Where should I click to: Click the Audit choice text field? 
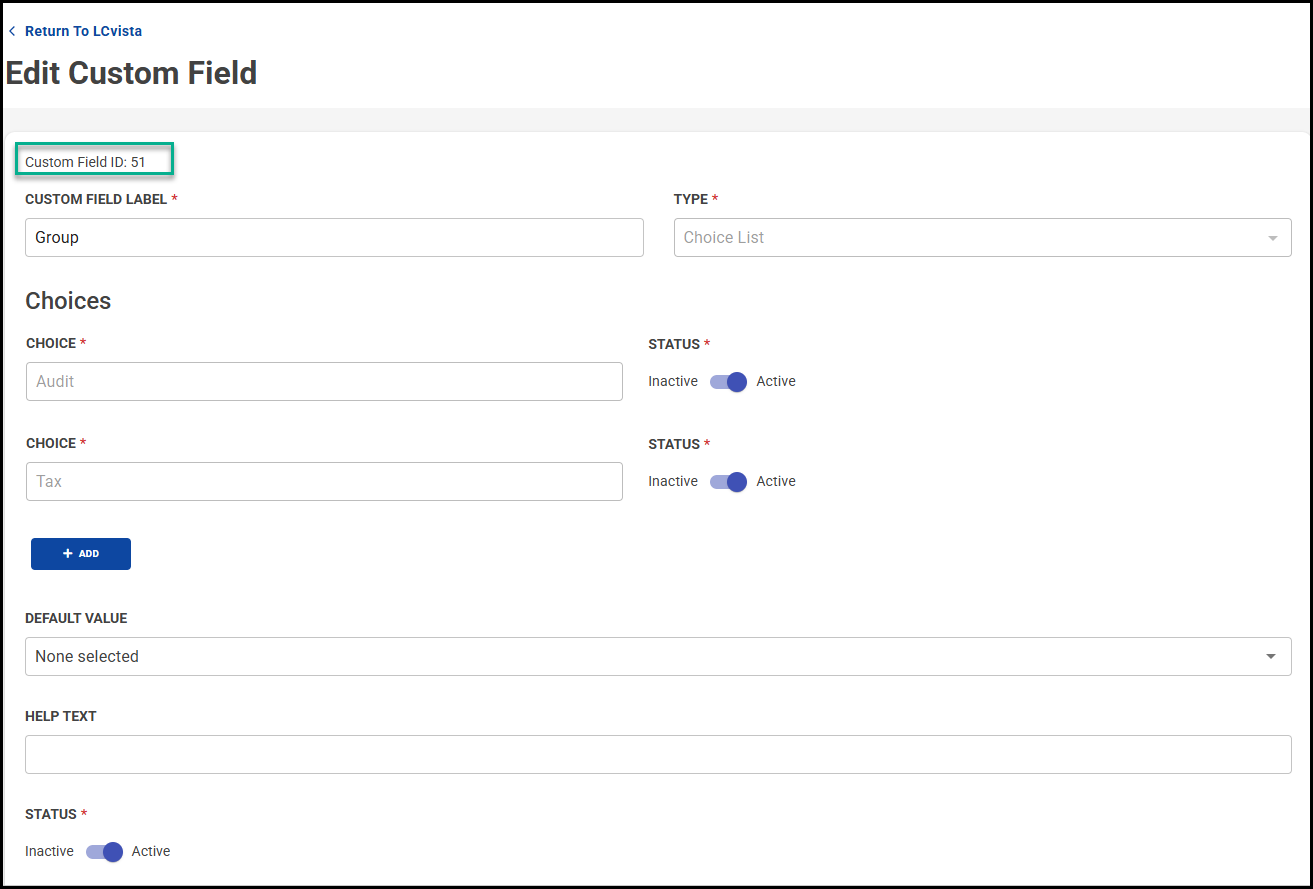pyautogui.click(x=324, y=382)
